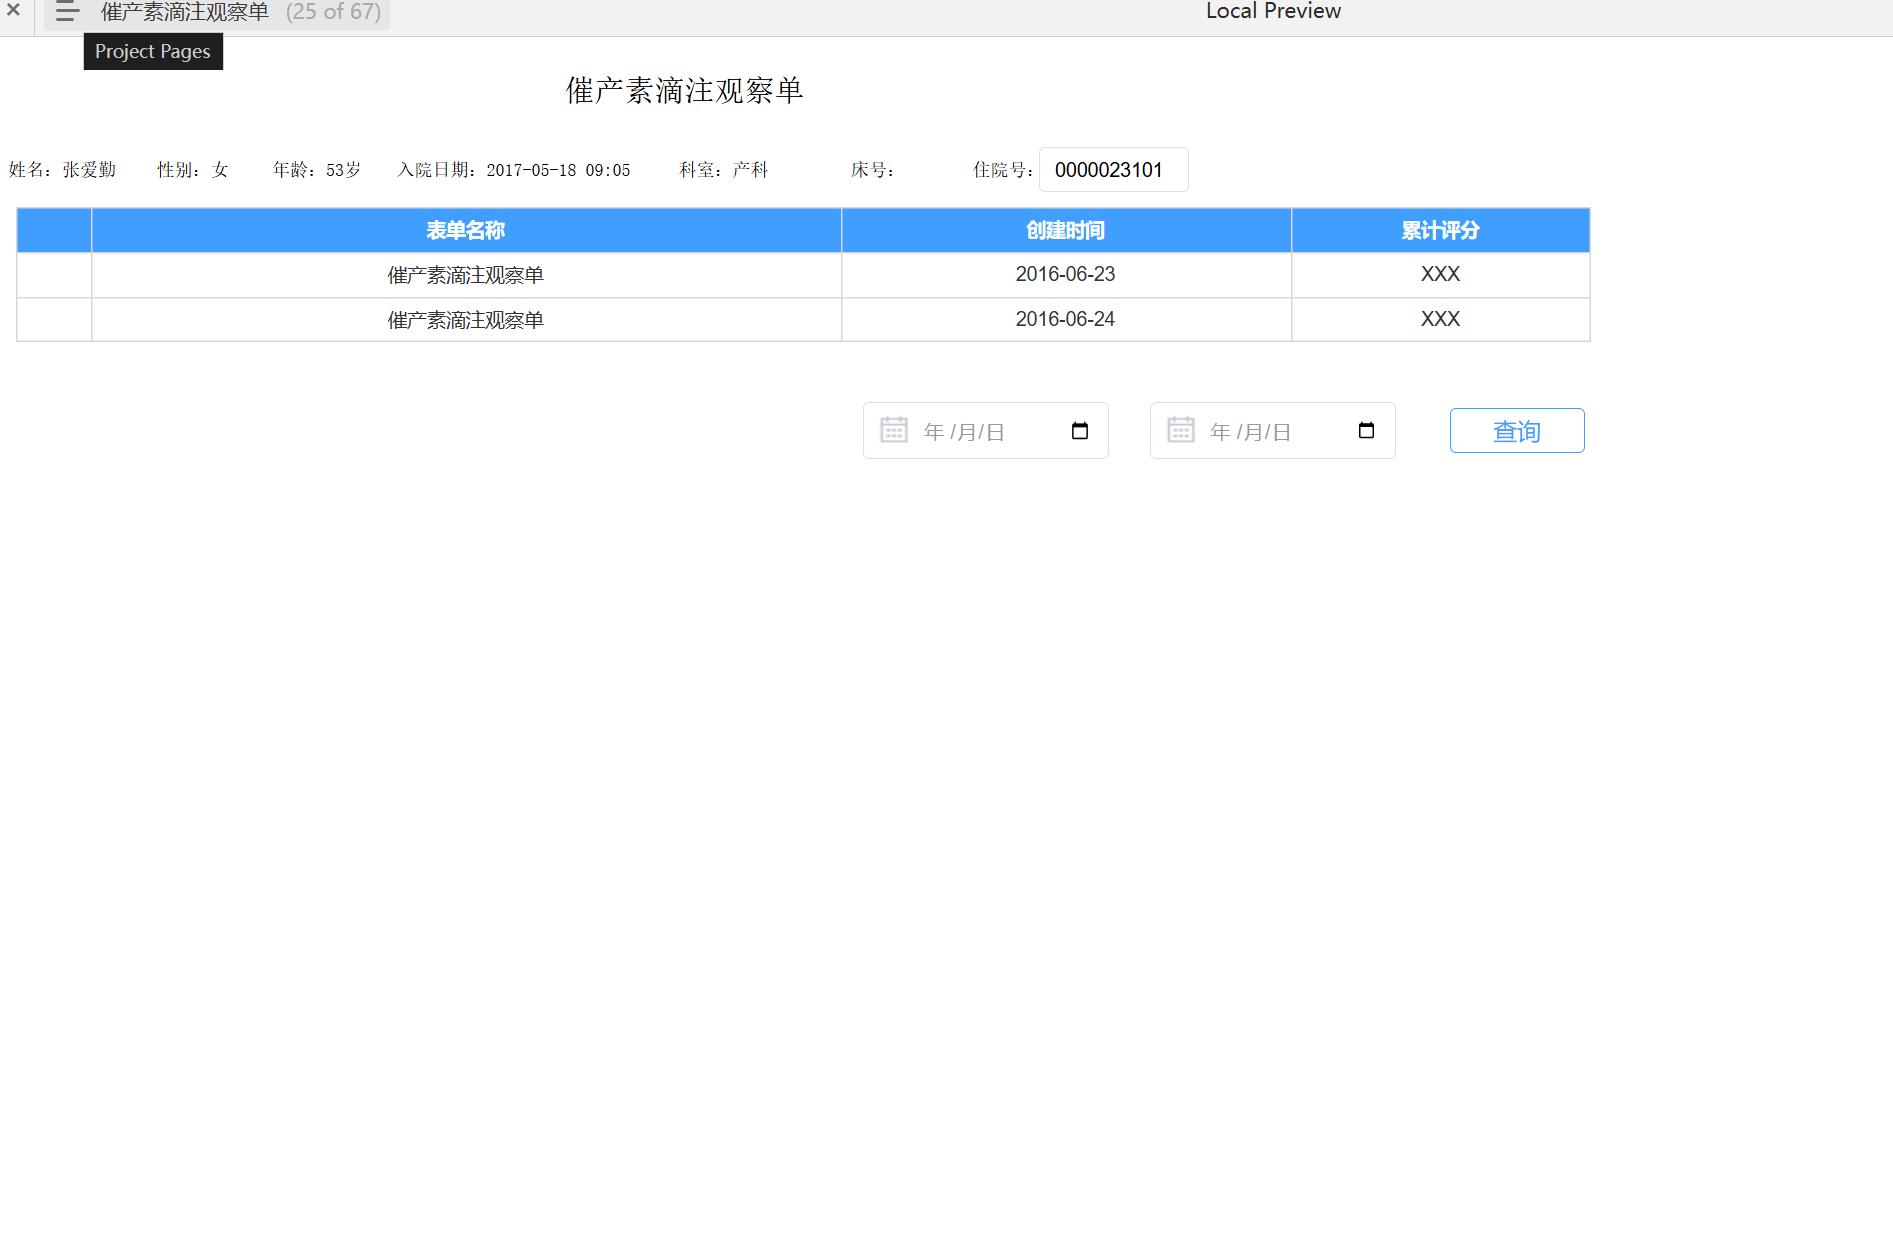Viewport: 1893px width, 1245px height.
Task: Click the 表单名称 column header
Action: [x=466, y=230]
